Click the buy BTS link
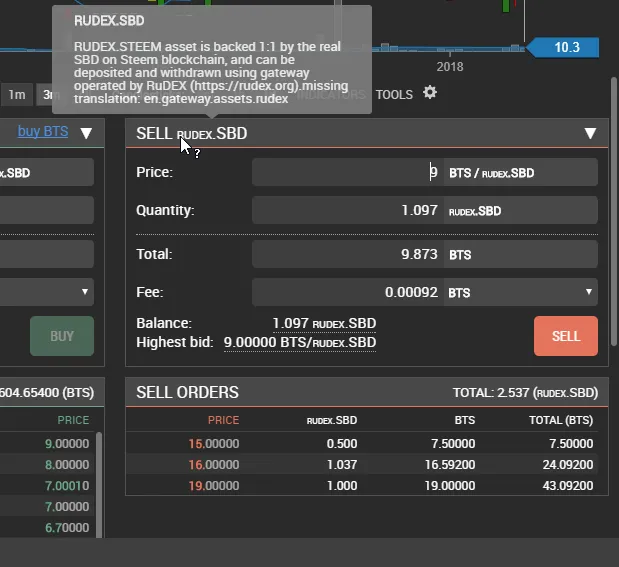 coord(43,131)
